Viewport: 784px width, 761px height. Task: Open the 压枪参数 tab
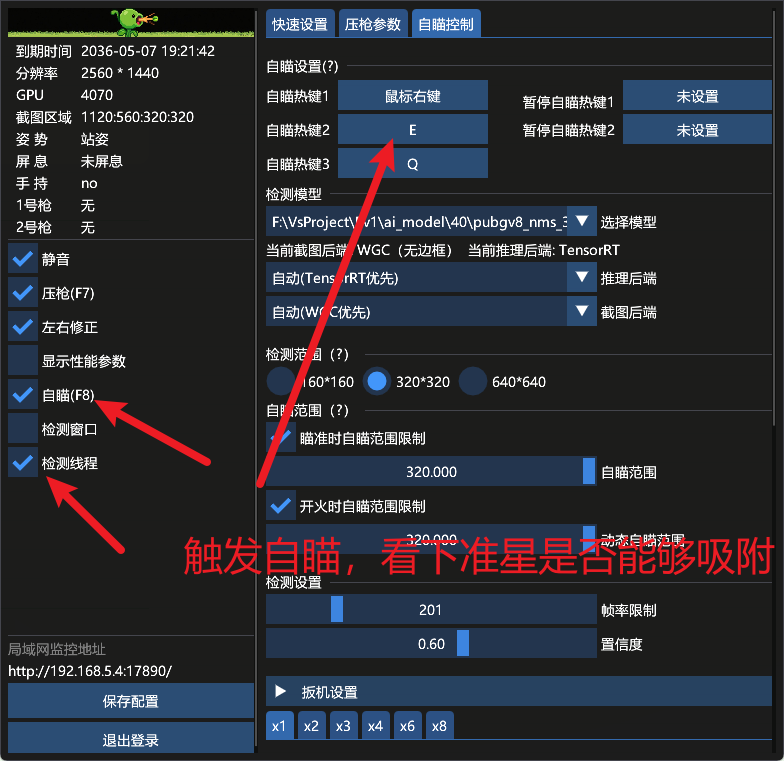tap(373, 24)
